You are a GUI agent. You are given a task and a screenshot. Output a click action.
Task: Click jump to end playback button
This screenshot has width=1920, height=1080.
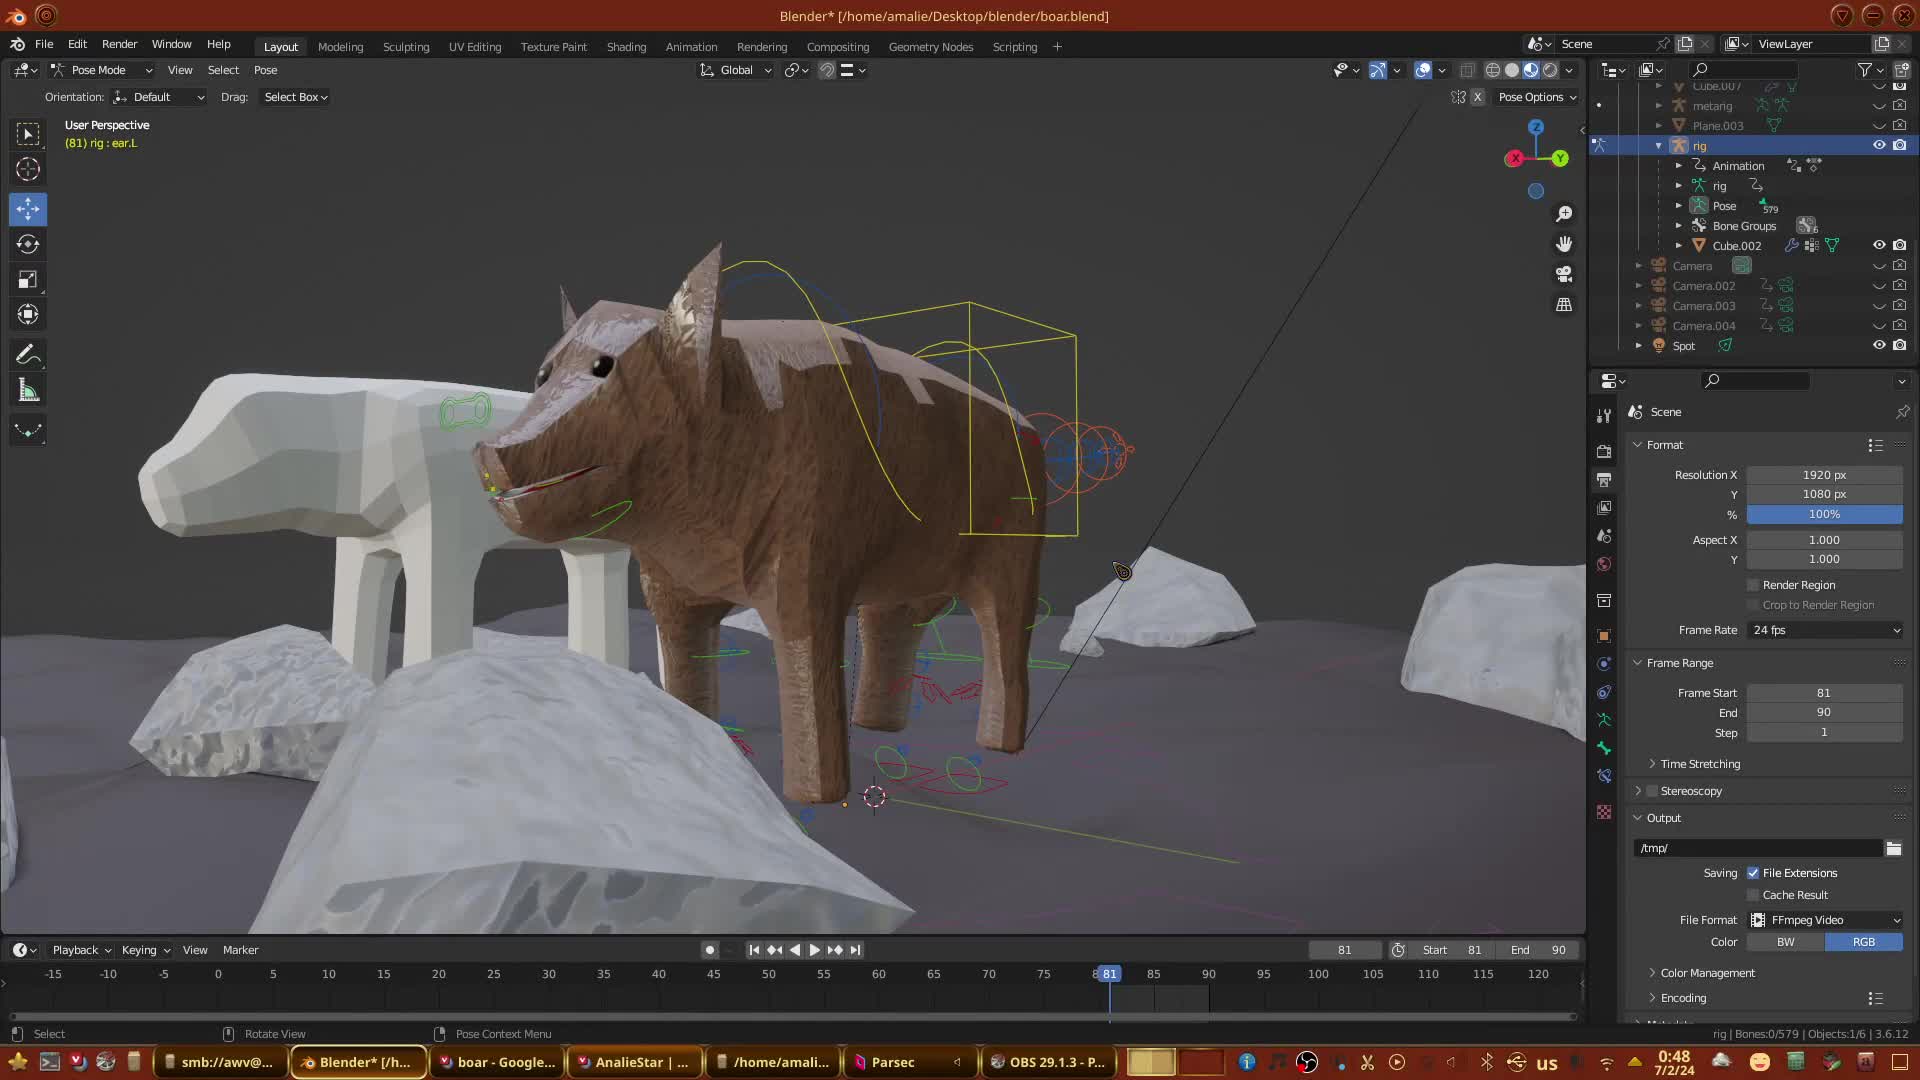pos(856,950)
